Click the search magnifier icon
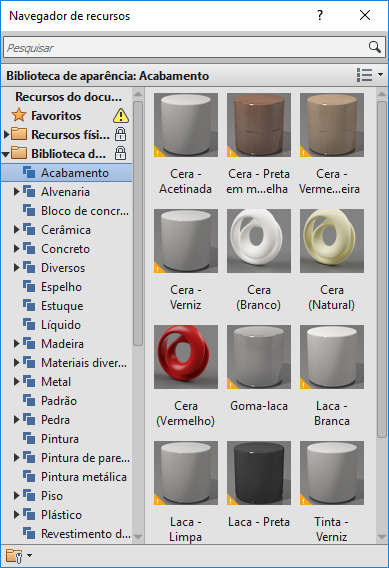This screenshot has height=568, width=389. coord(375,47)
